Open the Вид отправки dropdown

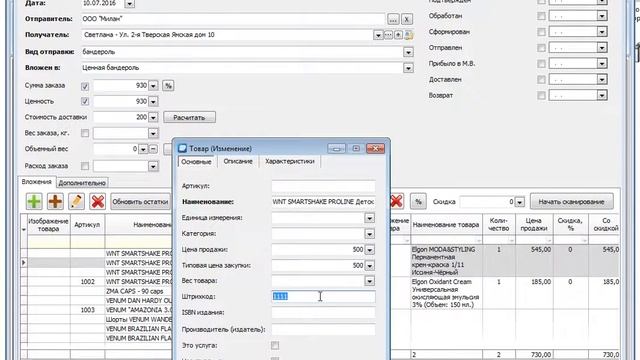point(408,52)
